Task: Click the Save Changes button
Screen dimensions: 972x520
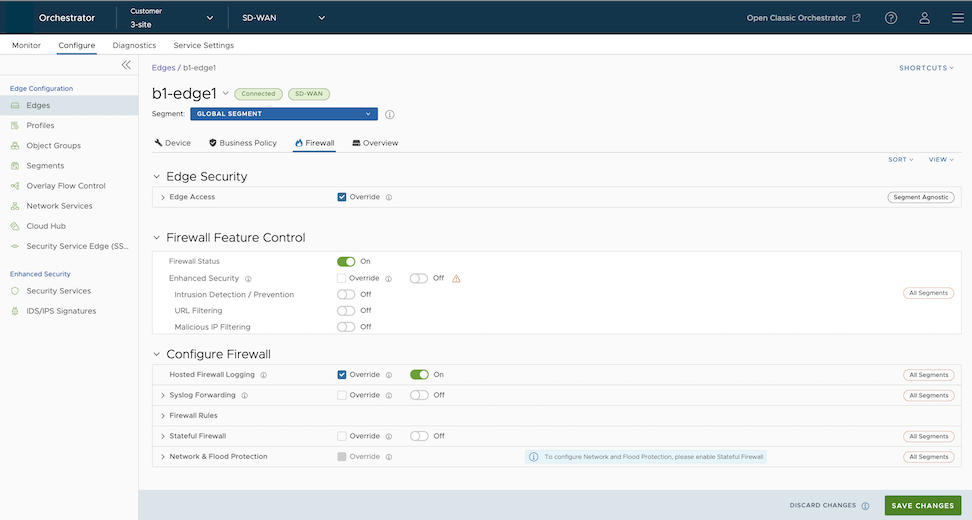Action: tap(922, 506)
